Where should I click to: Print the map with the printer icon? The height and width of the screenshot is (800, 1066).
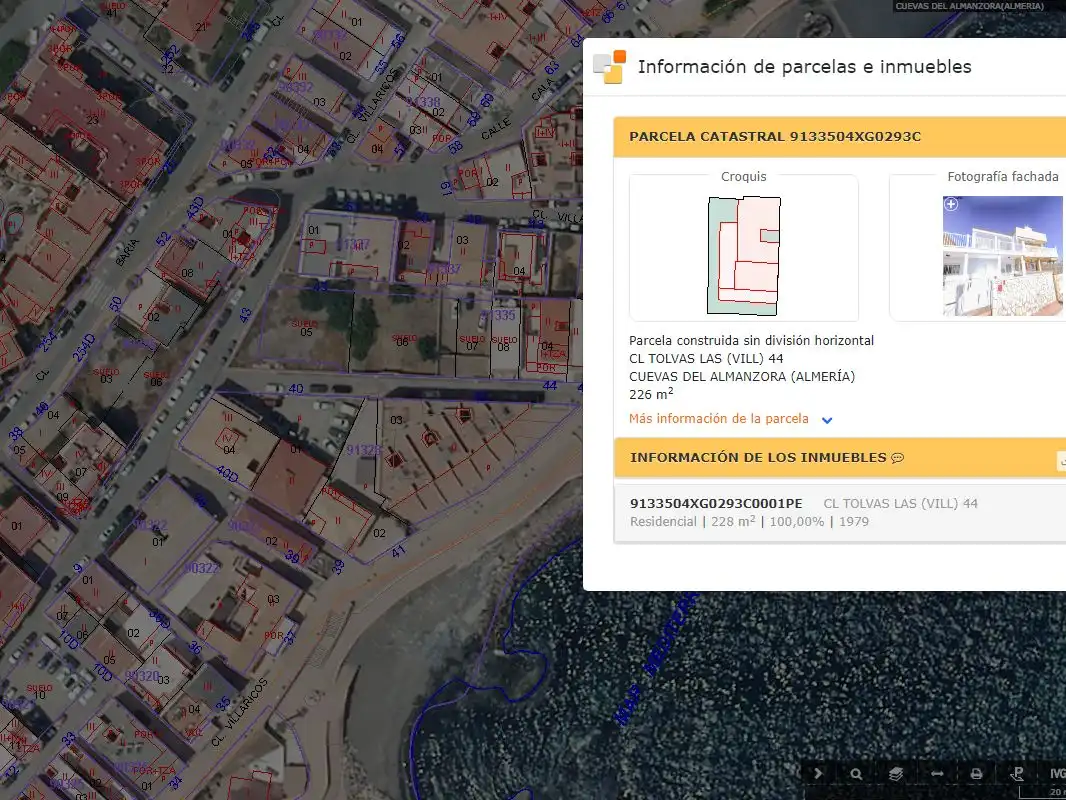(976, 773)
